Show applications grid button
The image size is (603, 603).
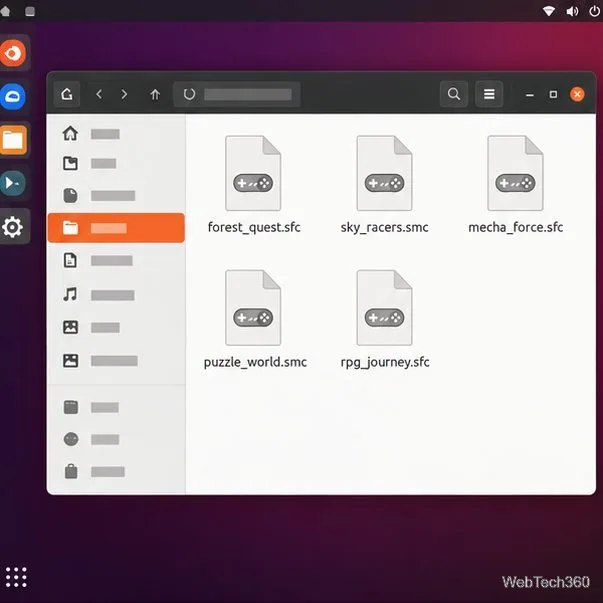(x=16, y=577)
